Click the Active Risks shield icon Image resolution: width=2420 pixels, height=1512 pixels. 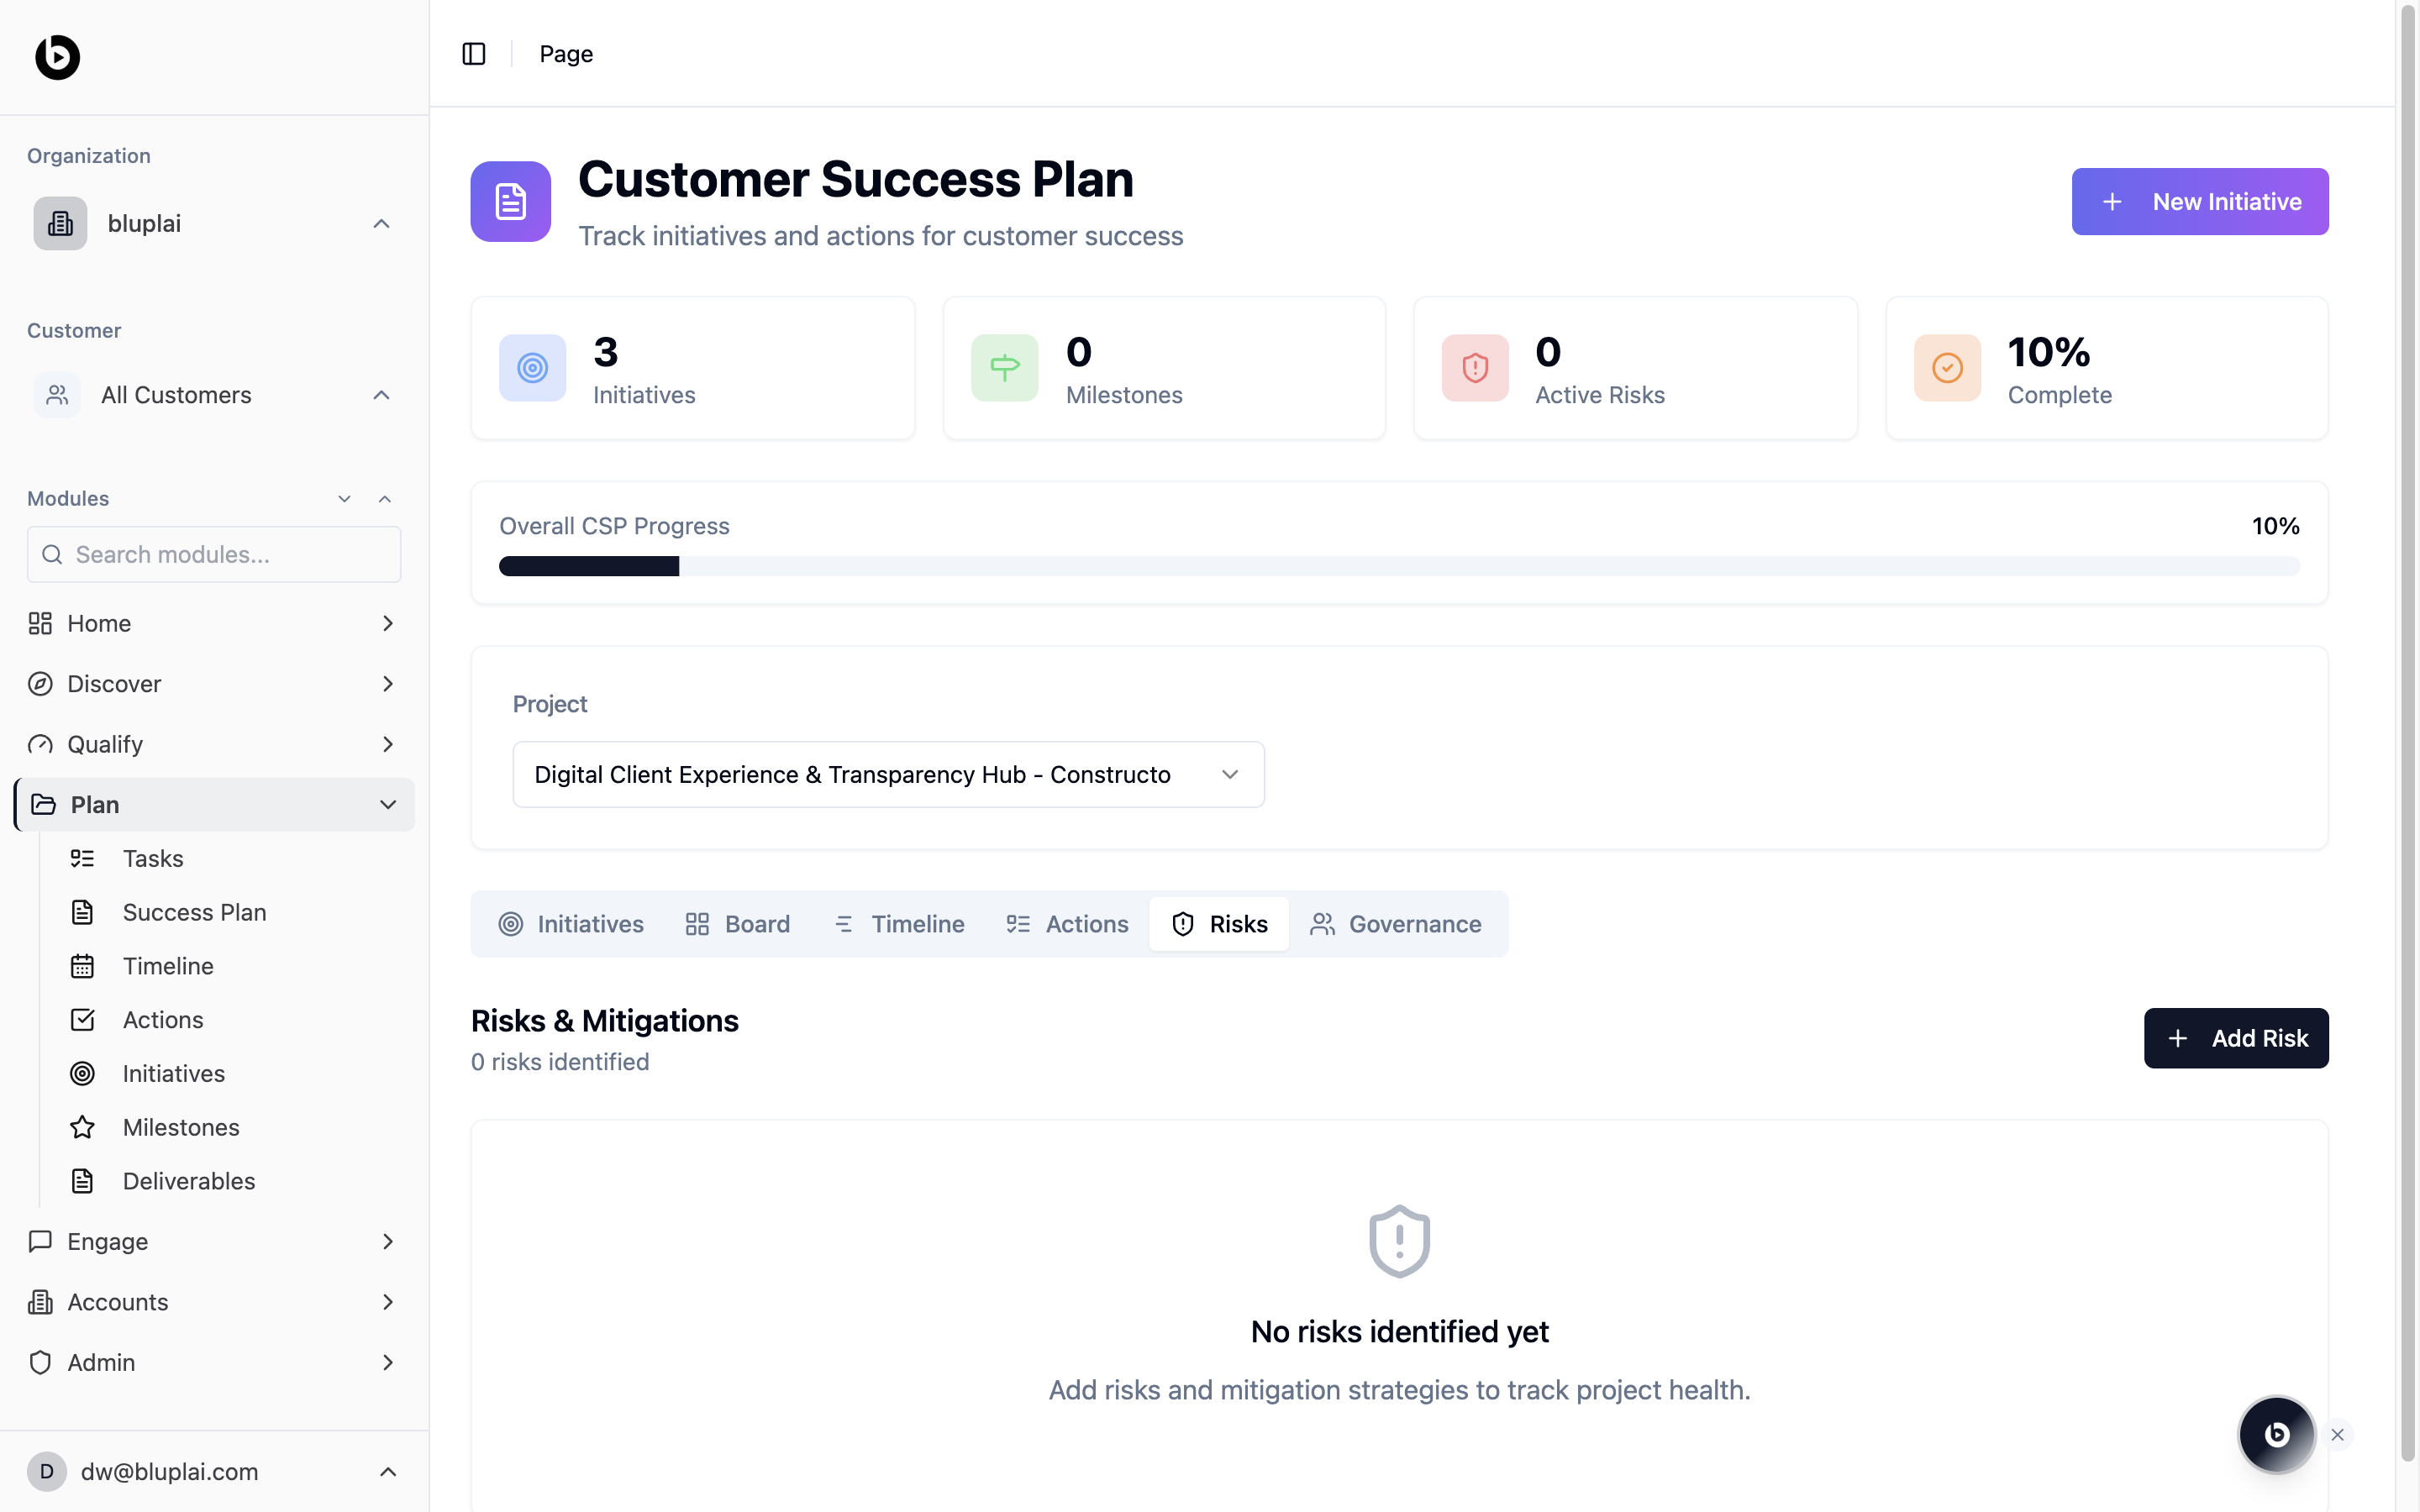[1475, 368]
